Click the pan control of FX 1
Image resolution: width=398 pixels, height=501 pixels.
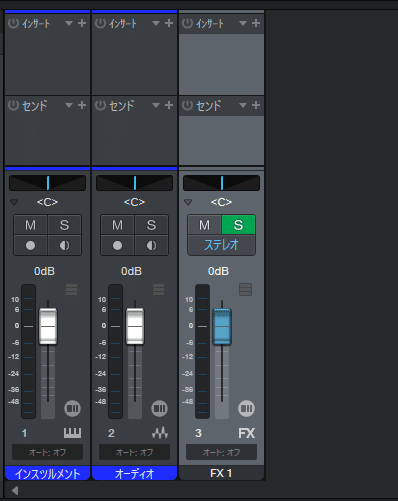click(x=221, y=183)
